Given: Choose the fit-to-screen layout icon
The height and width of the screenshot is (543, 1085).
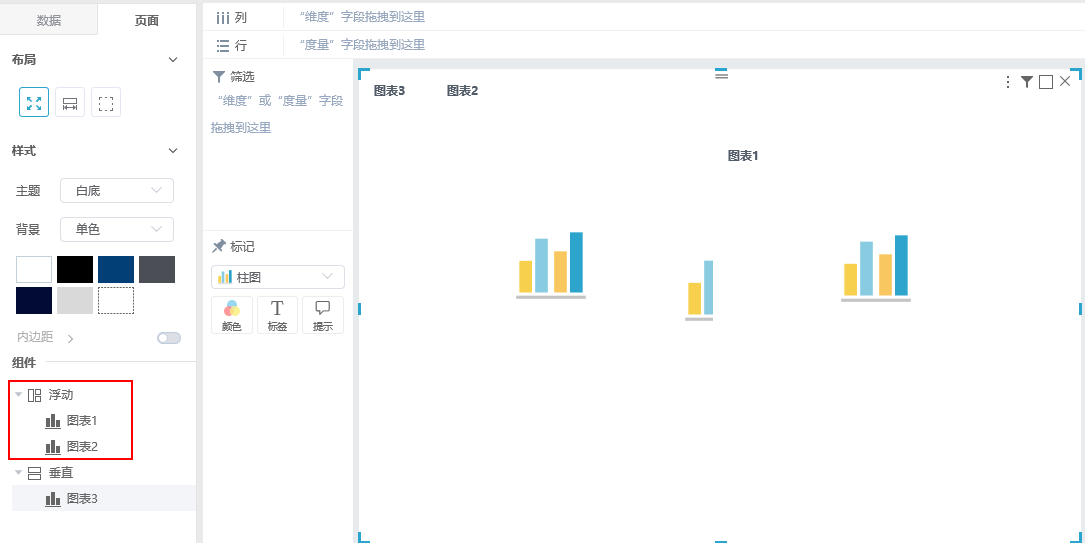Looking at the screenshot, I should click(34, 102).
